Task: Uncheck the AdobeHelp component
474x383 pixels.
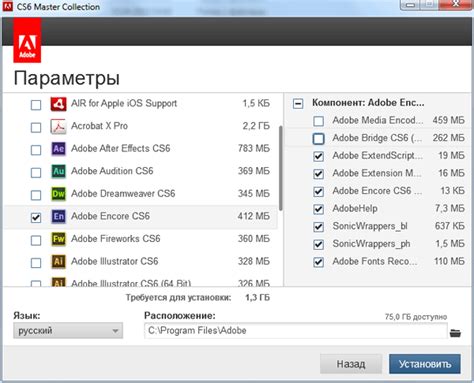Action: point(318,209)
